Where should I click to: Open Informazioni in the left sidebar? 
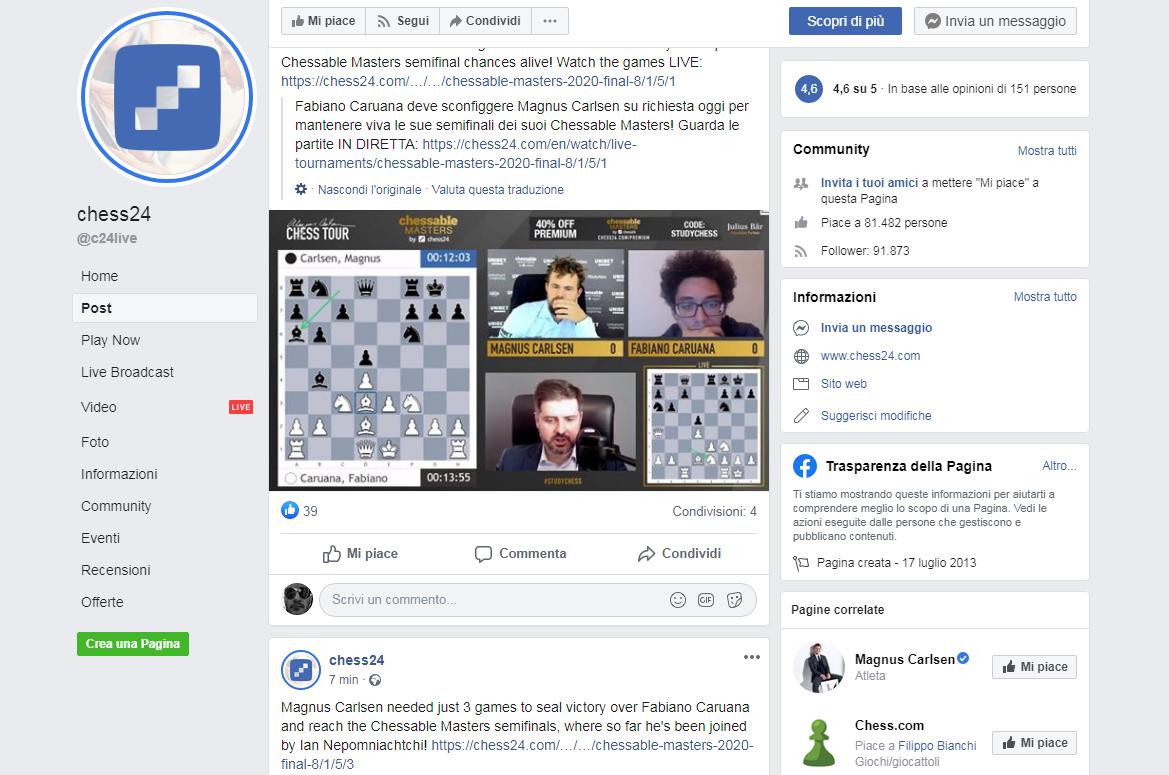click(119, 474)
